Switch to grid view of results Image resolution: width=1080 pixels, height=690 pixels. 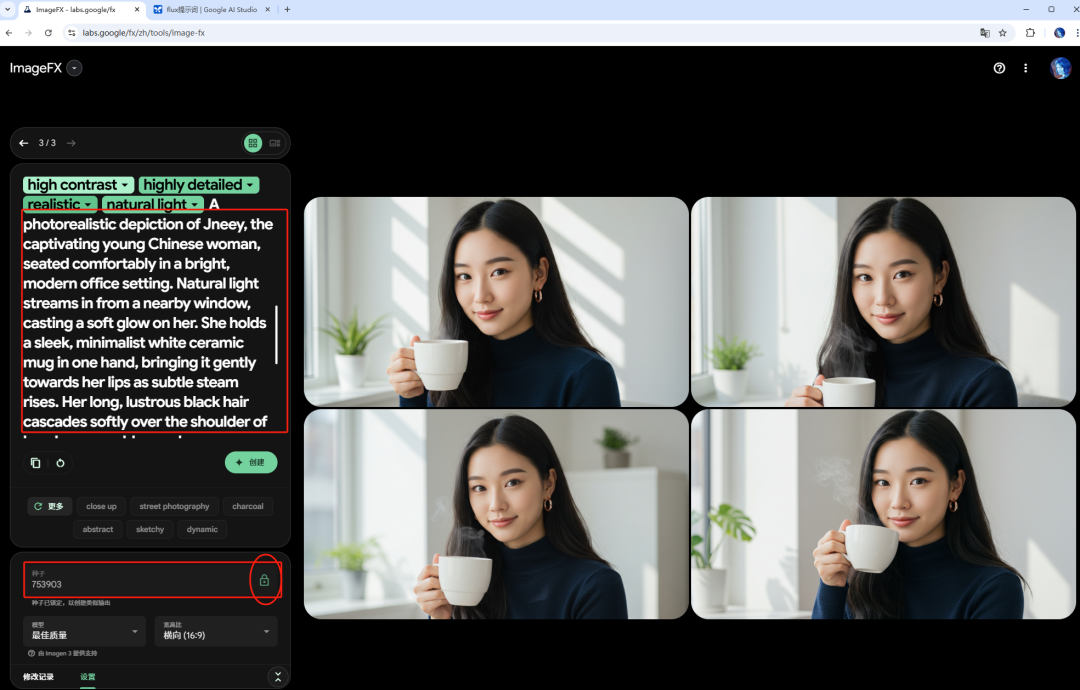click(253, 143)
